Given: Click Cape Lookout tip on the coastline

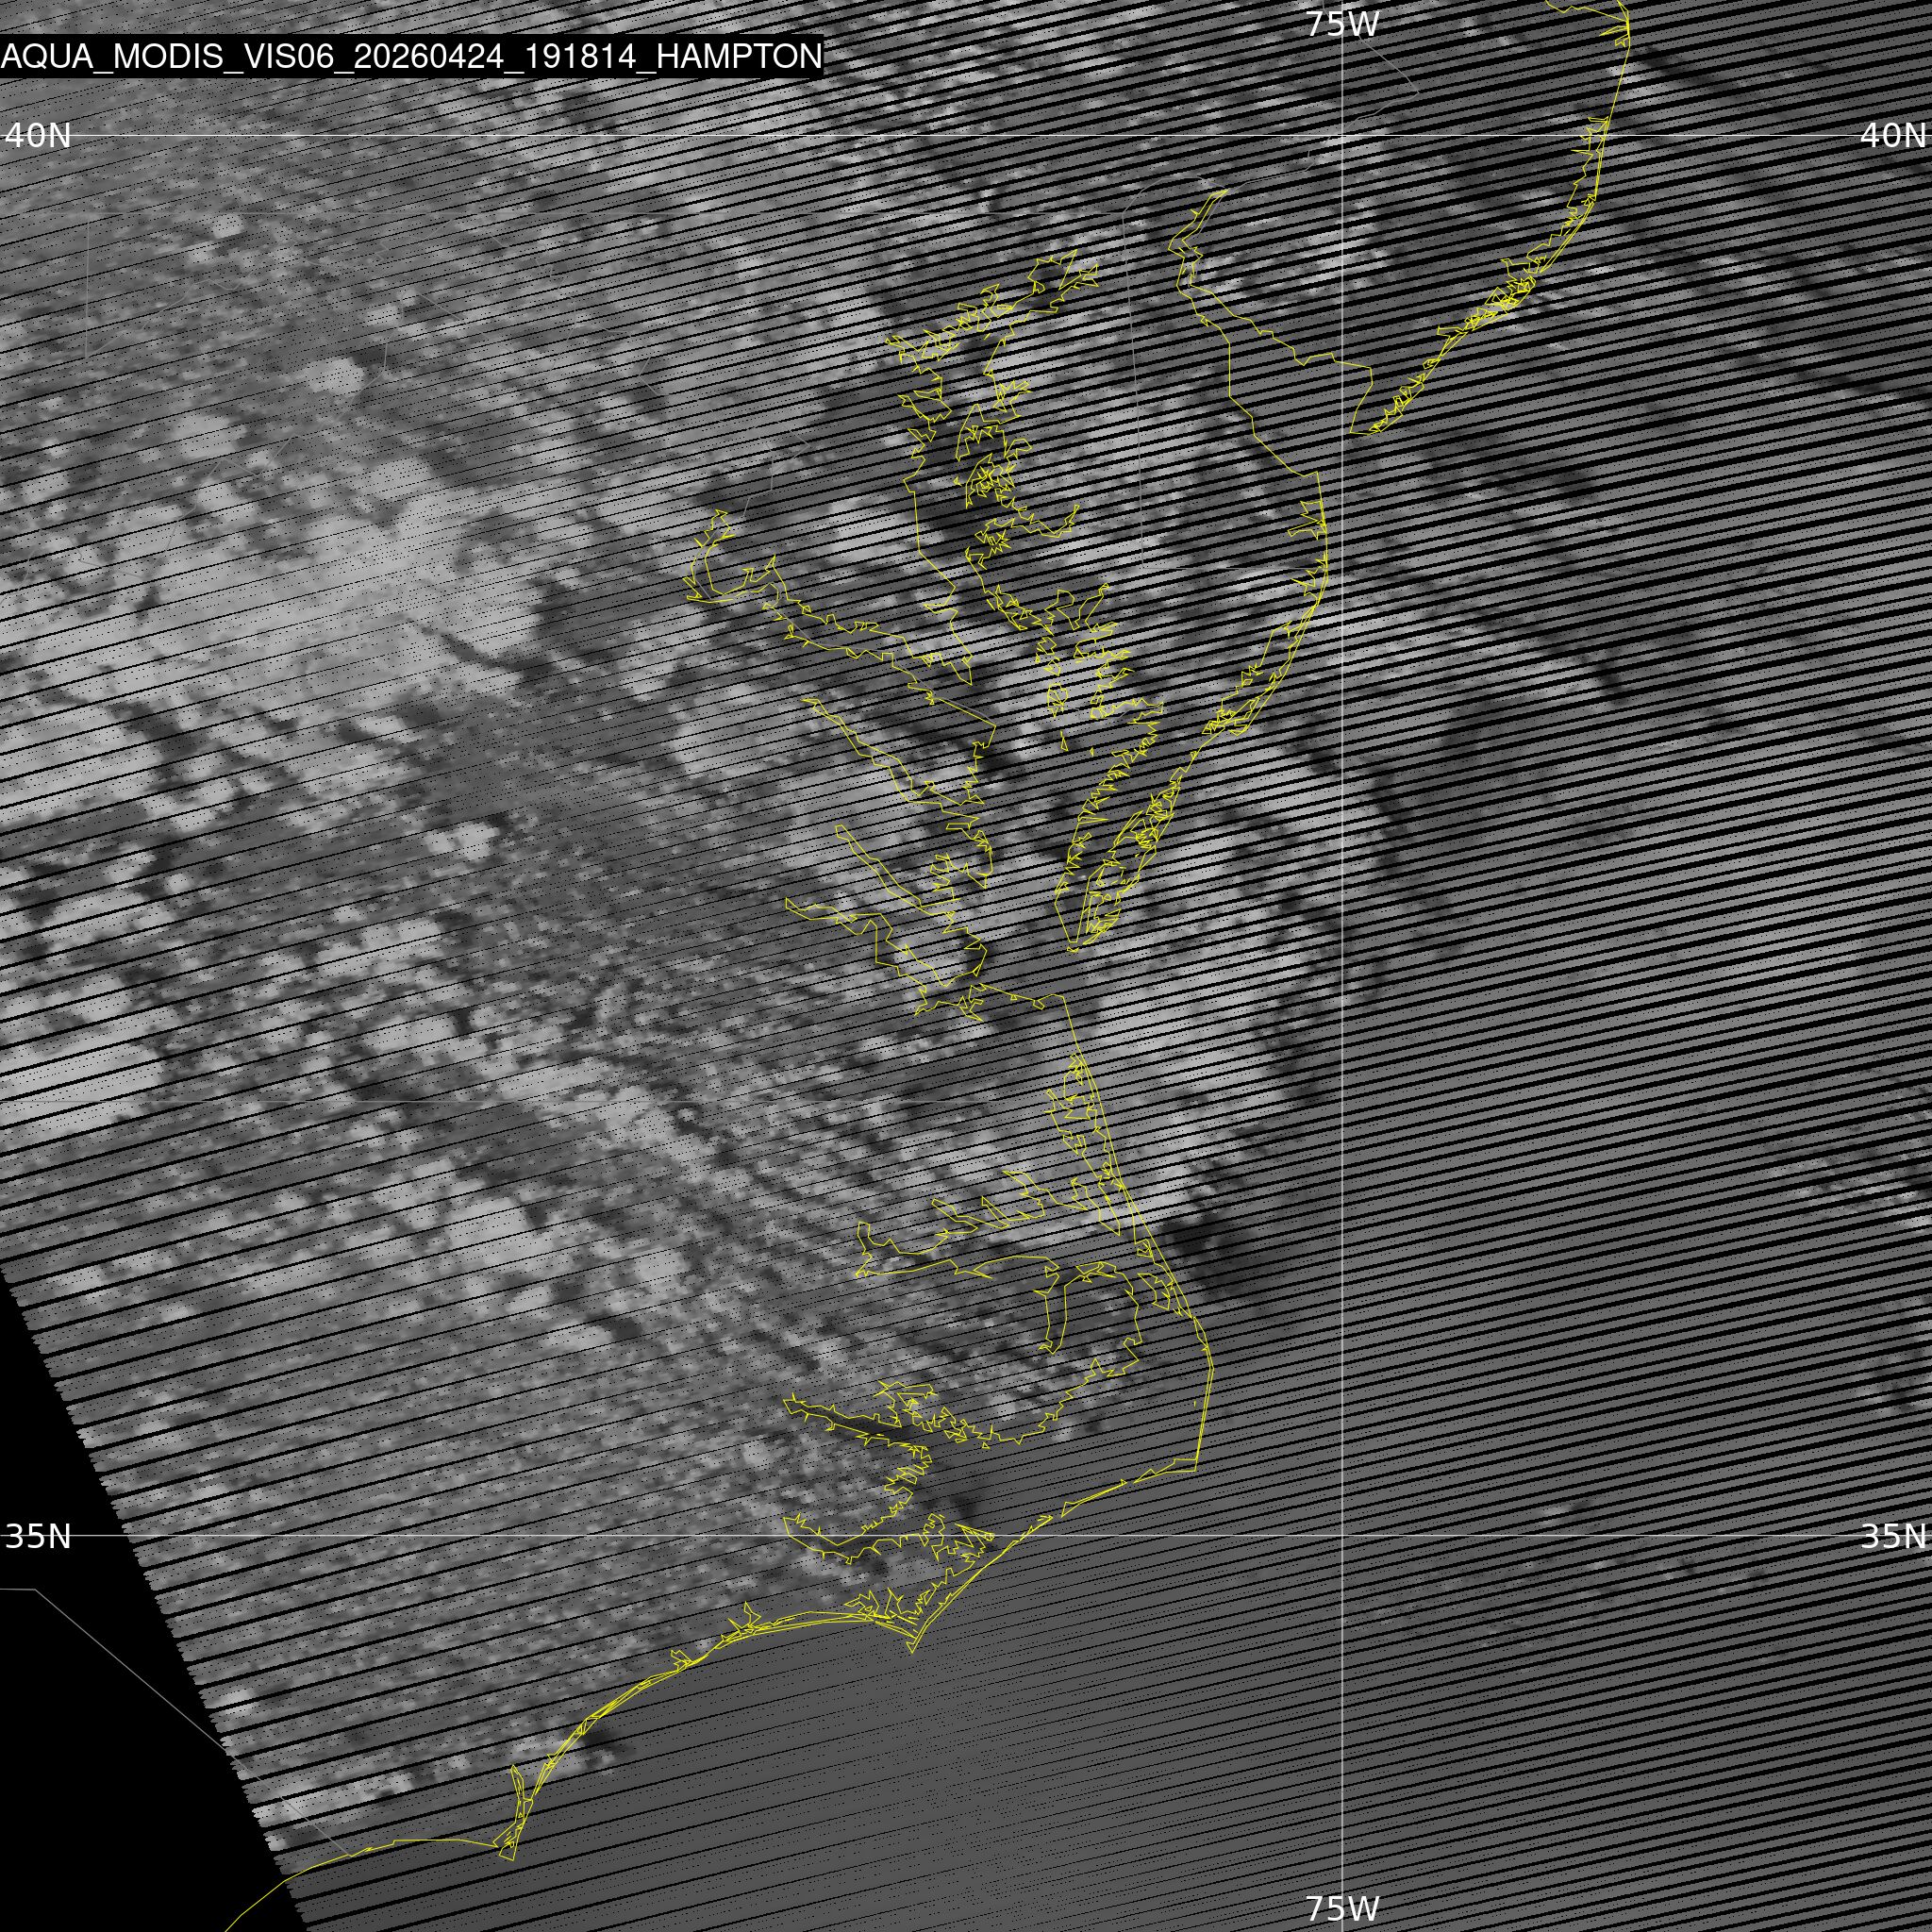Looking at the screenshot, I should (913, 1651).
